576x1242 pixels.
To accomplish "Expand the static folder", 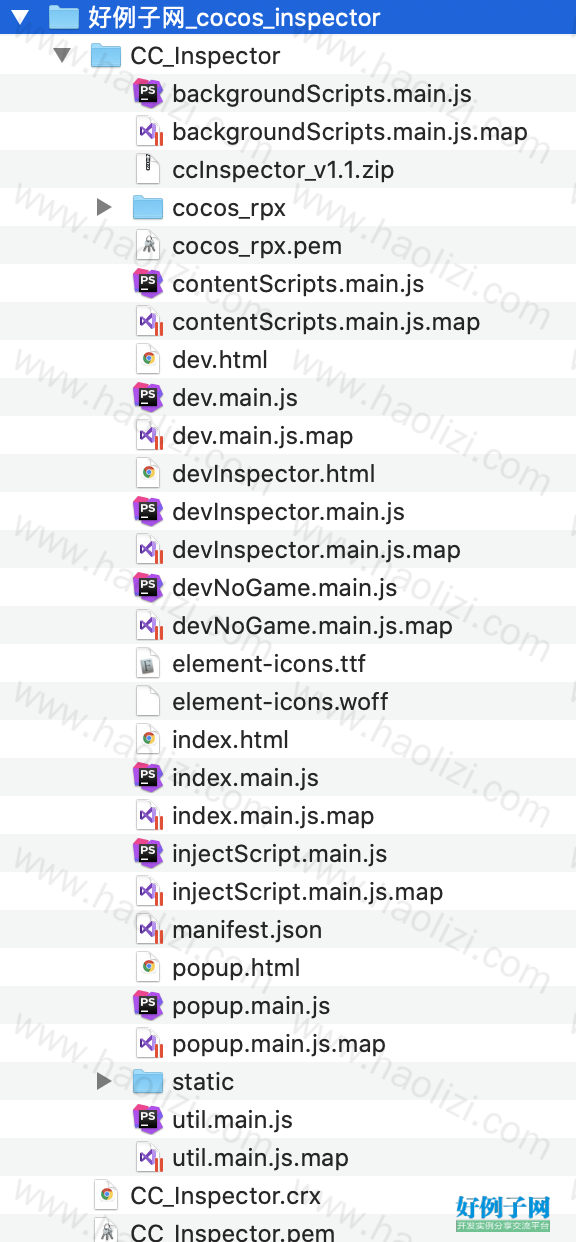I will [104, 1081].
